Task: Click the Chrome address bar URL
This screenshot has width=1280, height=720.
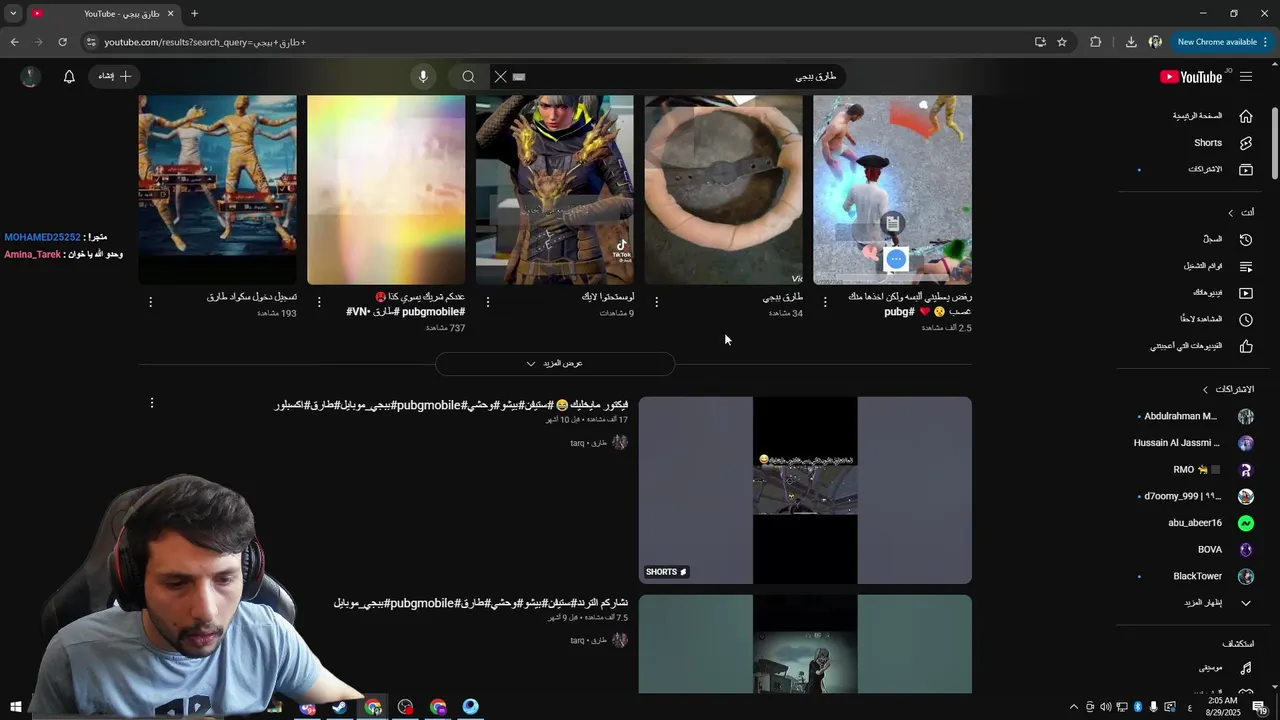Action: click(205, 42)
